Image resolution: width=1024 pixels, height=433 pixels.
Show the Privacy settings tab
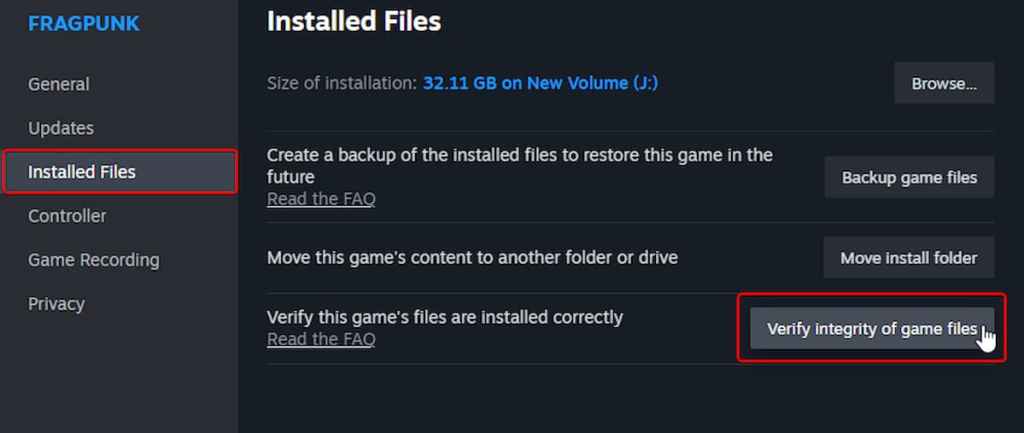coord(56,304)
